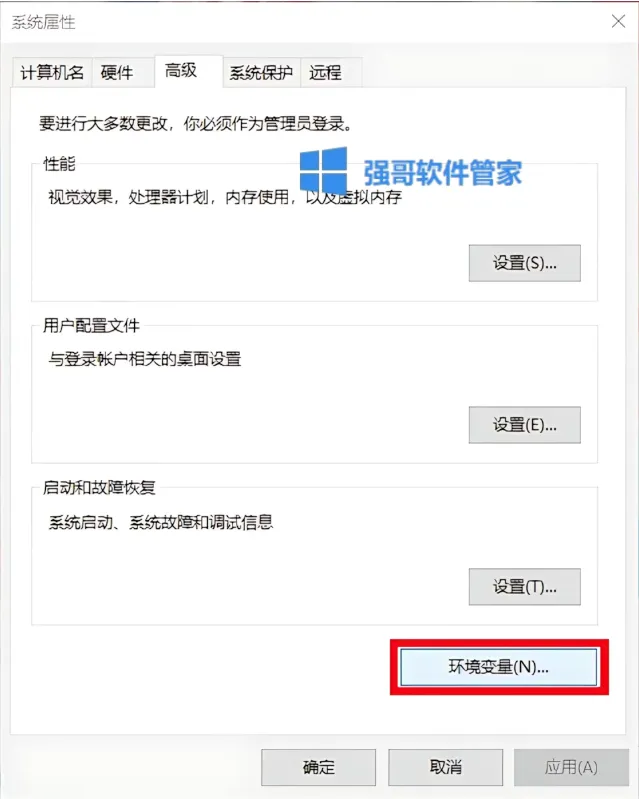Screen dimensions: 639x799
Task: Select the 高级 tab
Action: (181, 70)
